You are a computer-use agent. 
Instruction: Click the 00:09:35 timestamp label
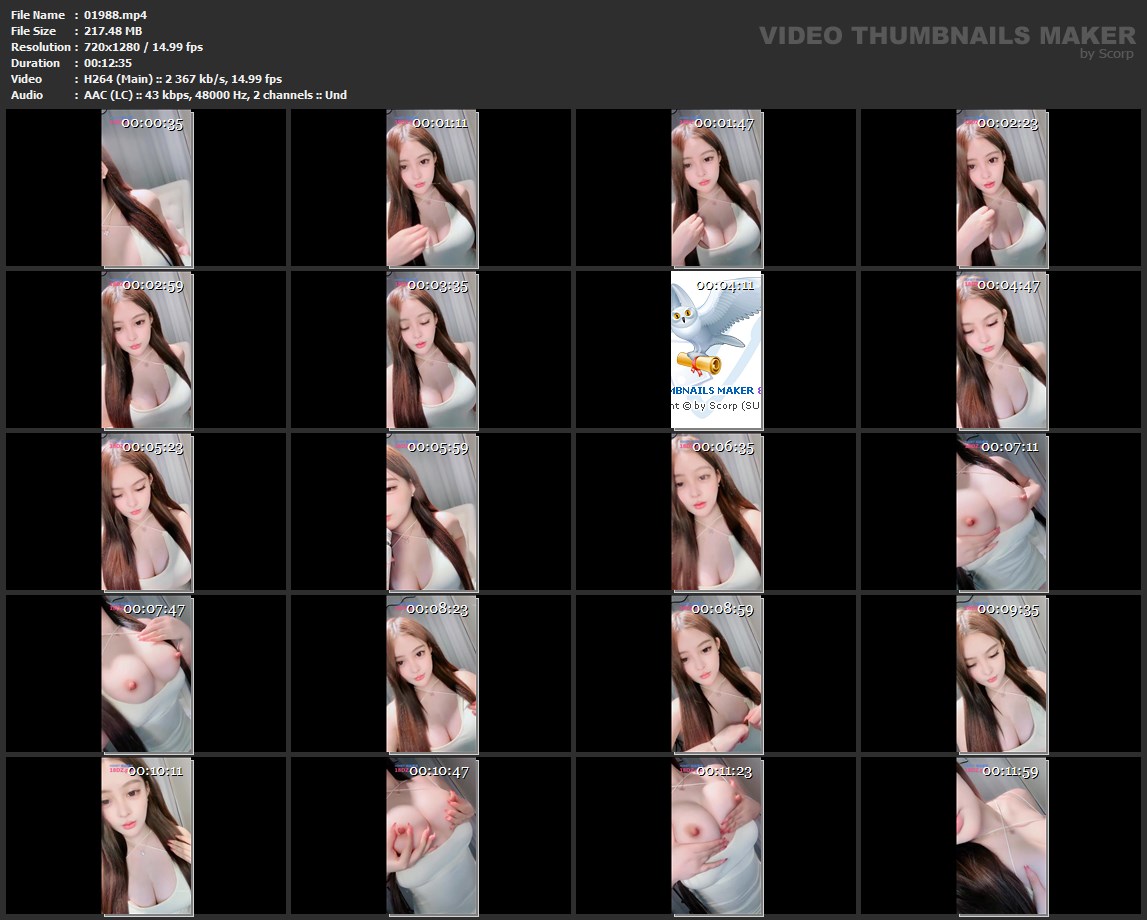tap(1008, 609)
